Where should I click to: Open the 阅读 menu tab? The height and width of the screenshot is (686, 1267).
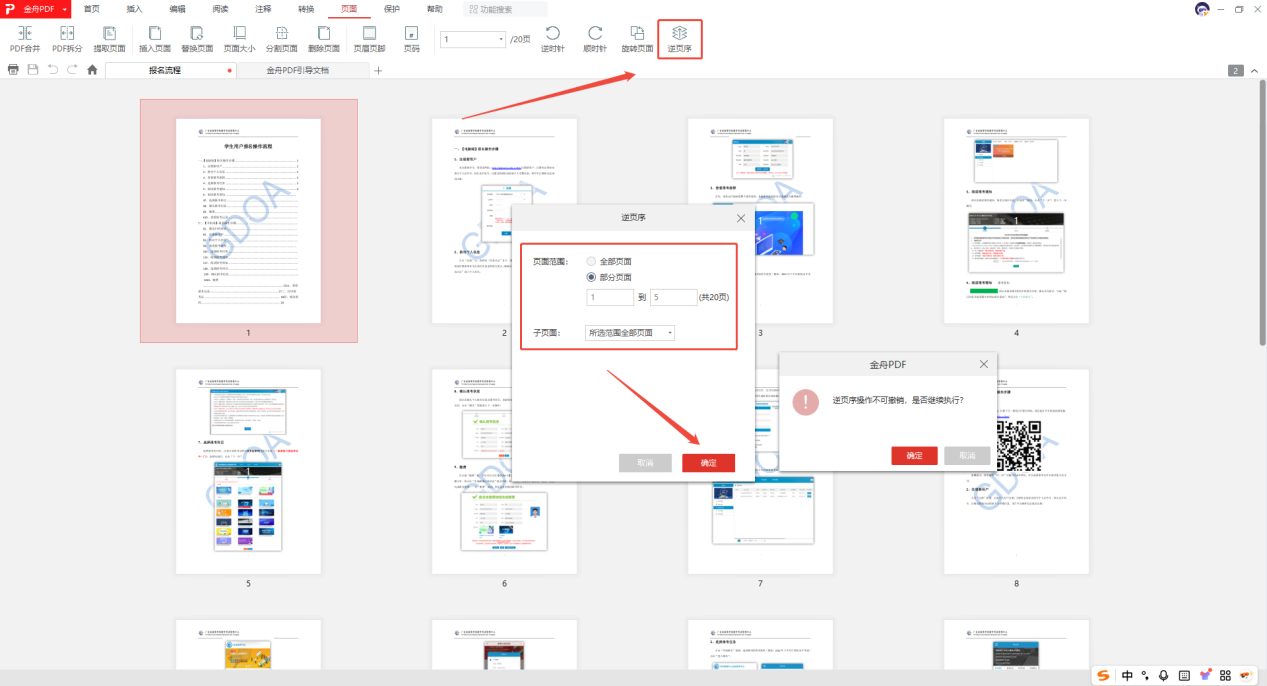[220, 8]
